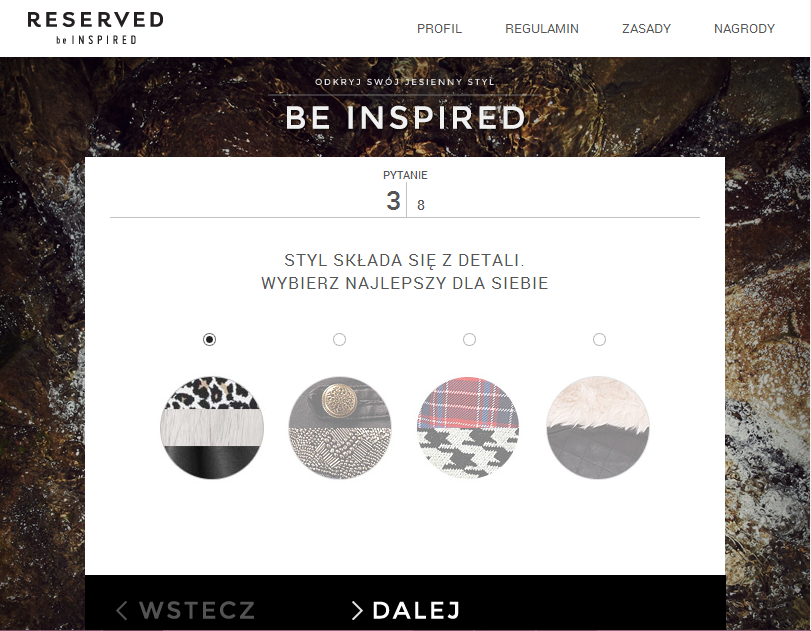Select the fur and quilted leather circle

[x=597, y=427]
